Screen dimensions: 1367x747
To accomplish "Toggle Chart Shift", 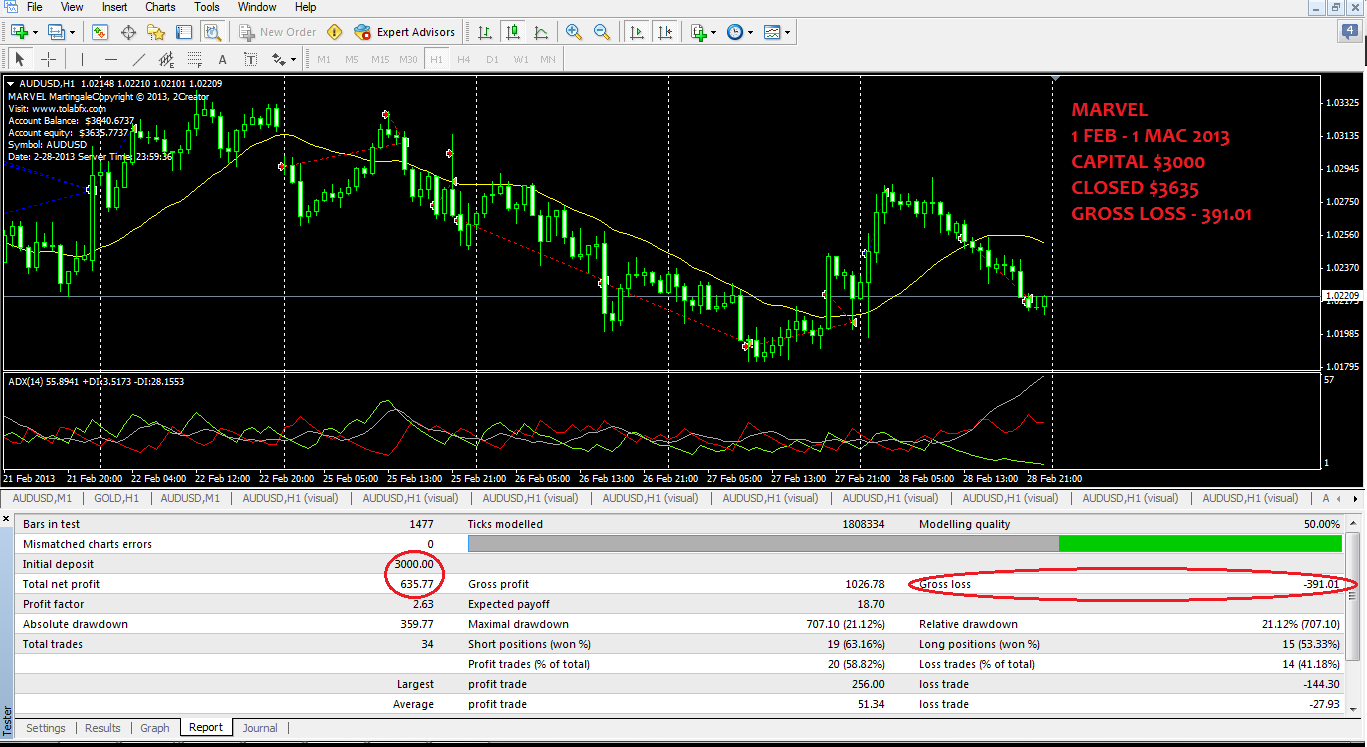I will pos(664,32).
